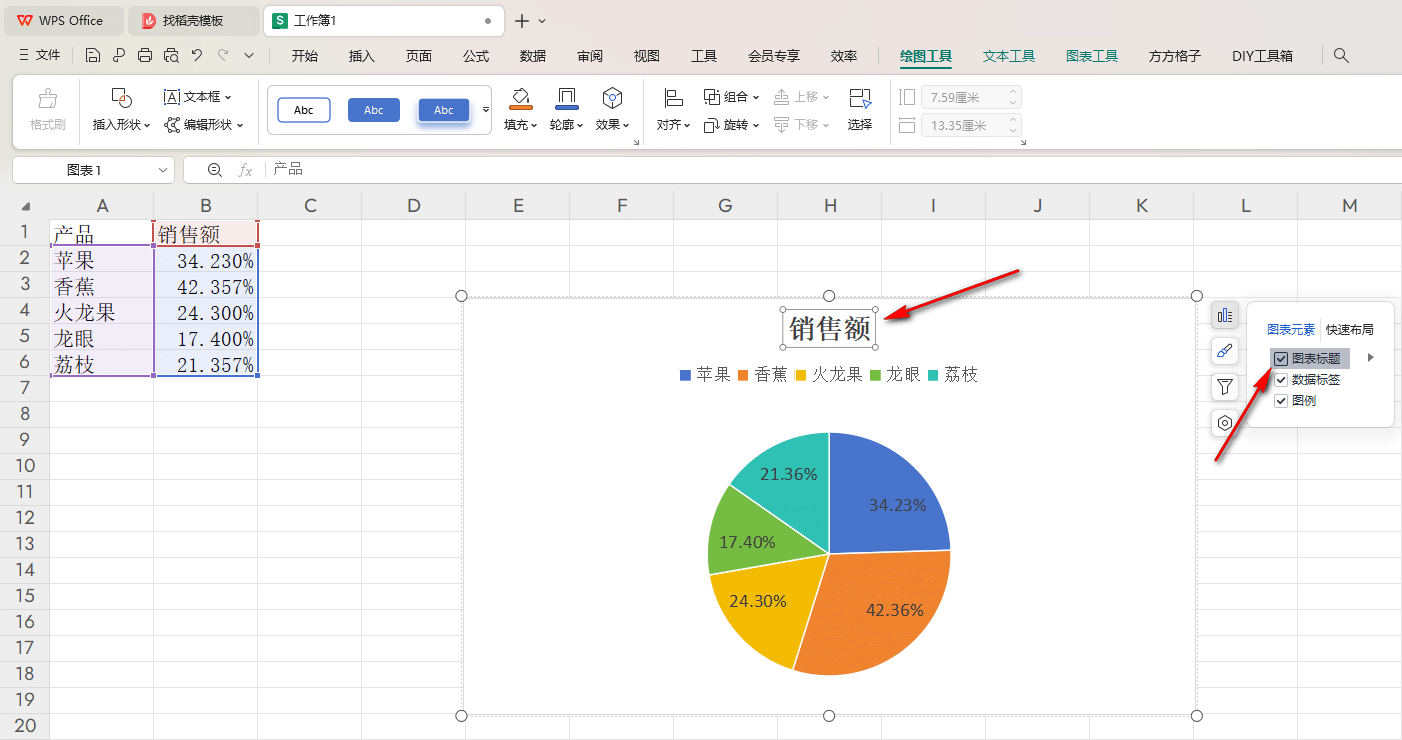
Task: Select cell B3 containing 42.357%
Action: [206, 286]
